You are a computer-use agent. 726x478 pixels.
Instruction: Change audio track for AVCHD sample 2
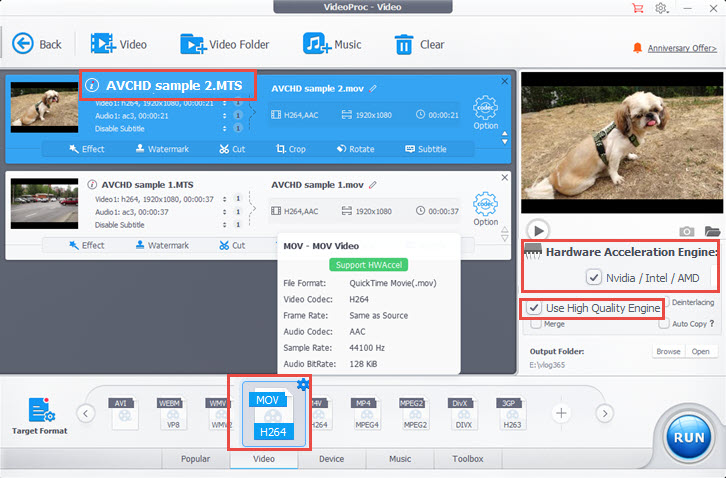pyautogui.click(x=225, y=115)
